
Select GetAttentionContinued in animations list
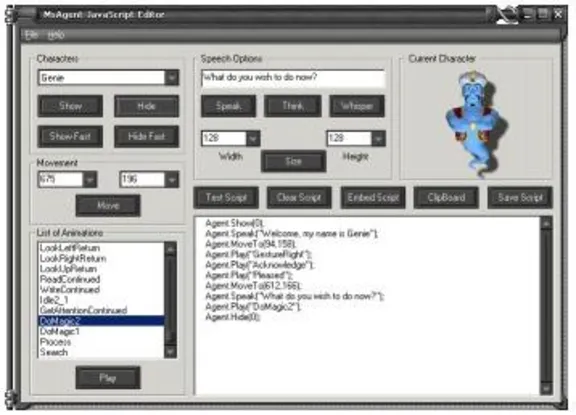click(101, 310)
